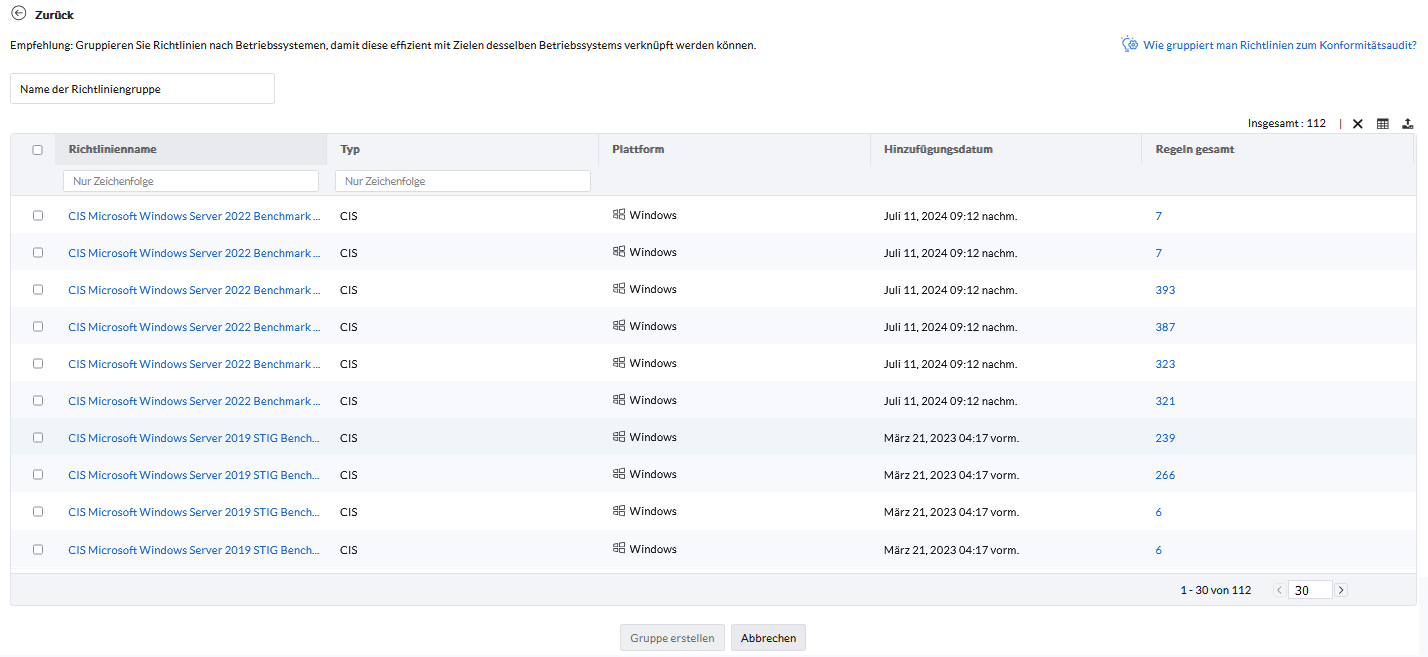The height and width of the screenshot is (657, 1428).
Task: Check the row with 321 rules
Action: (x=38, y=400)
